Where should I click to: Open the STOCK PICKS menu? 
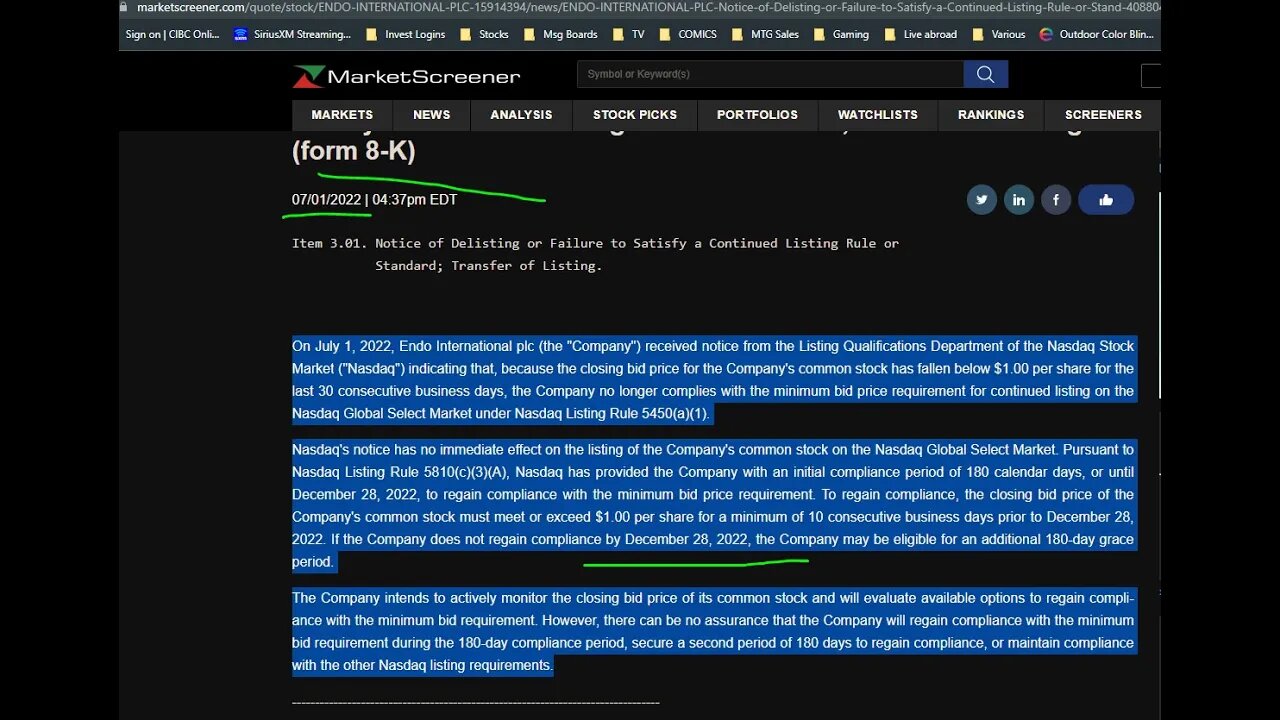tap(635, 115)
